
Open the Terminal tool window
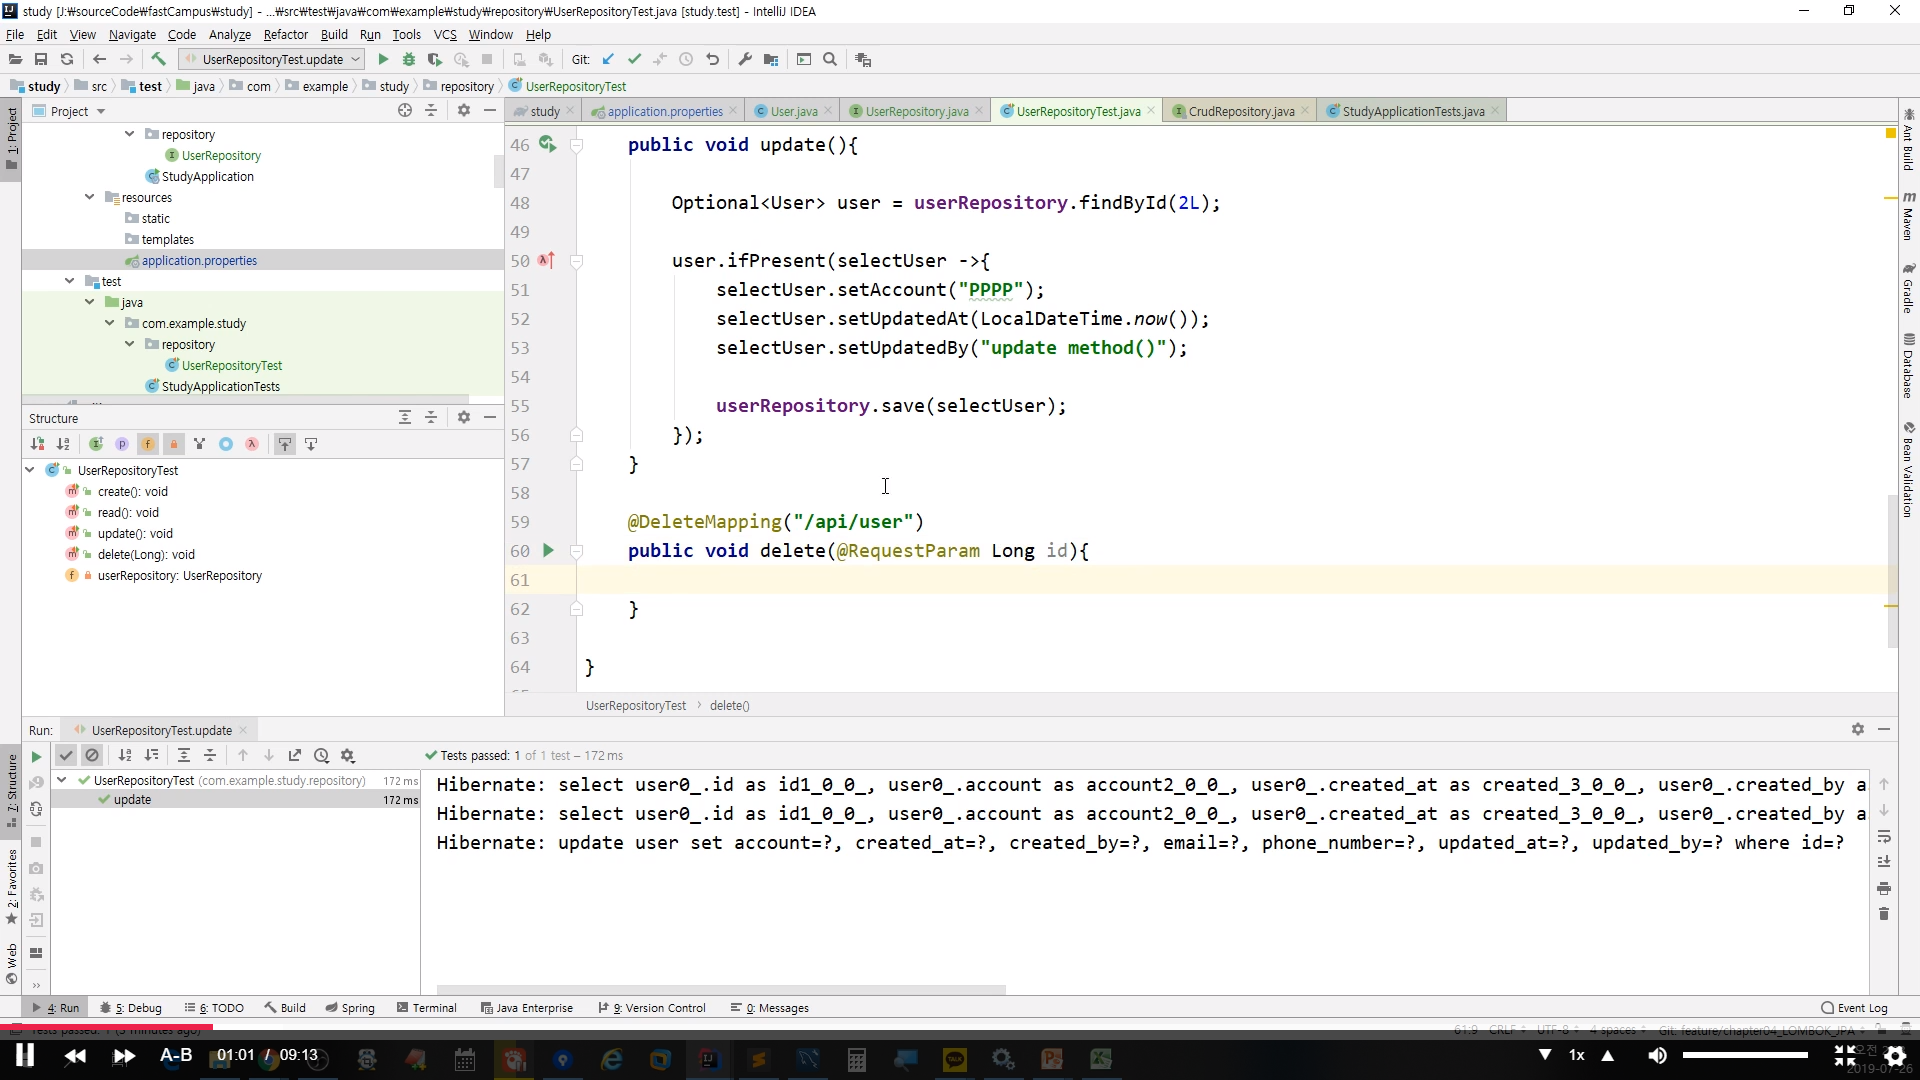(426, 1008)
